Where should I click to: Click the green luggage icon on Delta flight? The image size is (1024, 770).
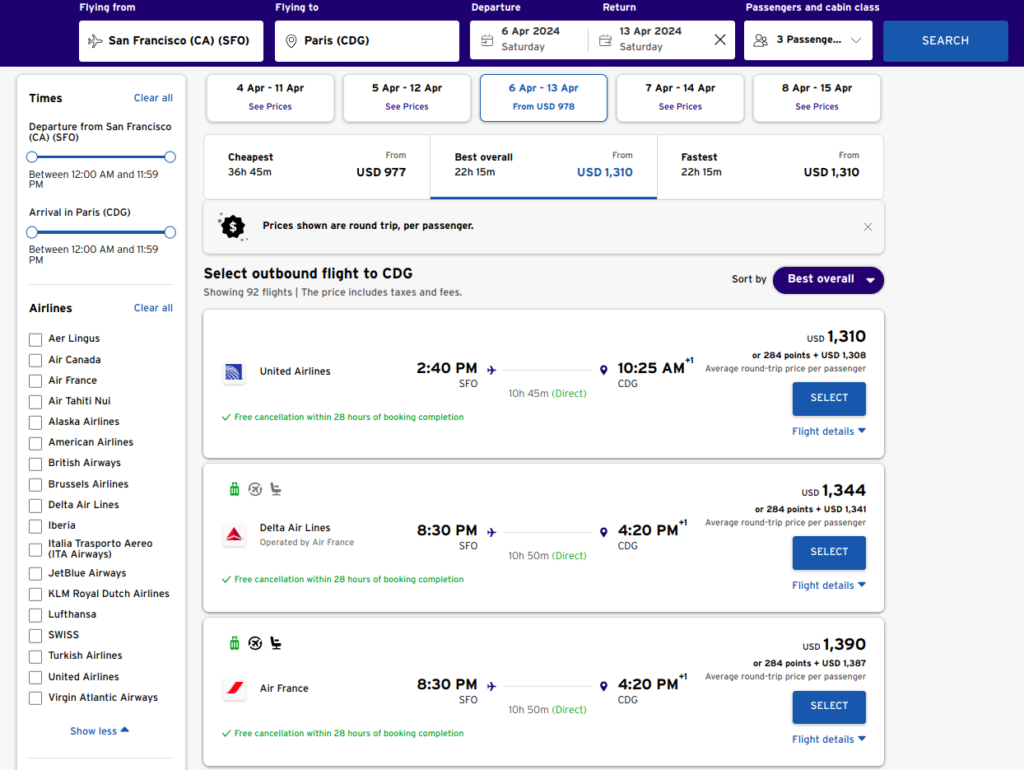pyautogui.click(x=234, y=489)
